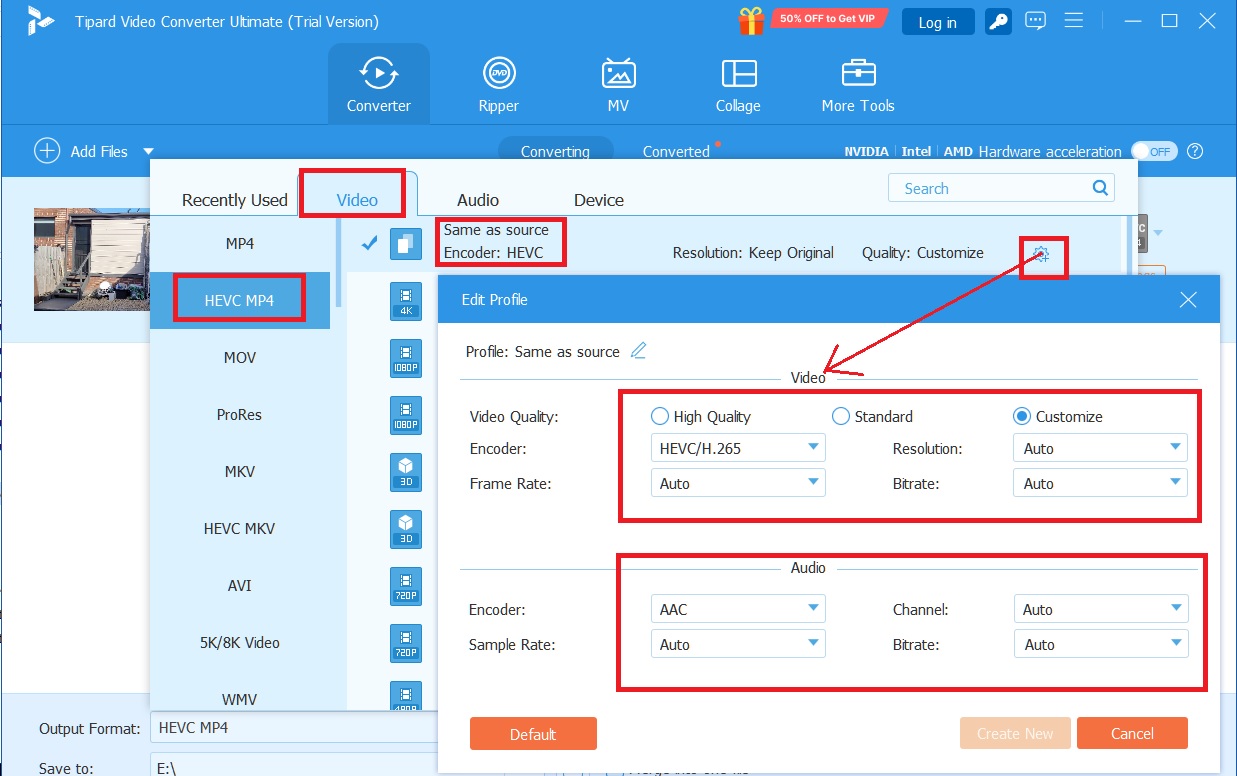Image resolution: width=1237 pixels, height=776 pixels.
Task: Toggle hardware acceleration switch
Action: [x=1153, y=151]
